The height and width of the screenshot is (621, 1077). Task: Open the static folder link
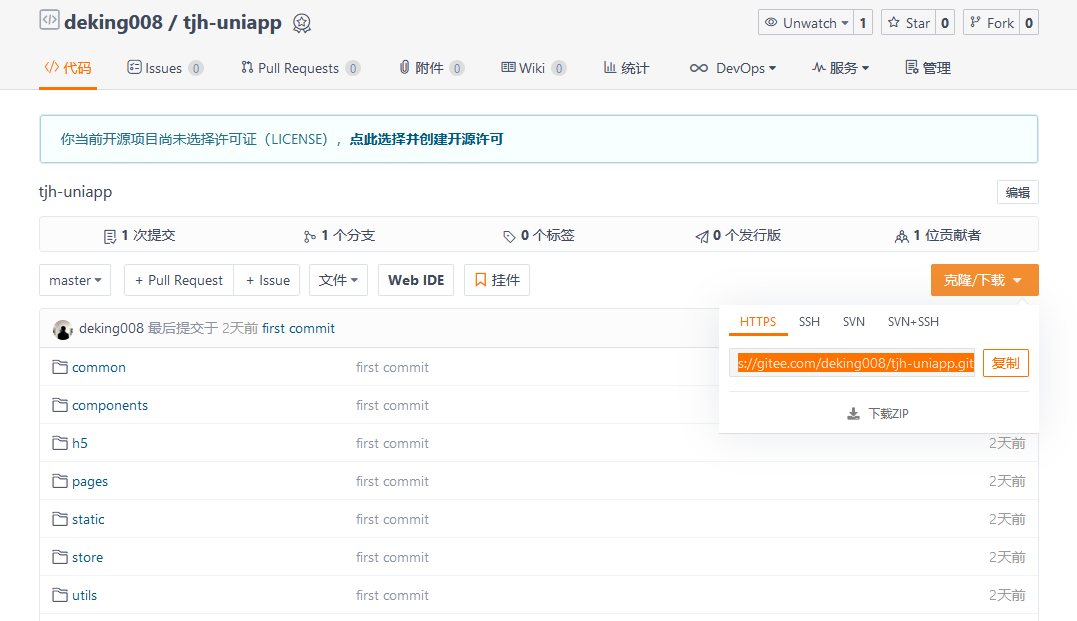click(x=88, y=519)
